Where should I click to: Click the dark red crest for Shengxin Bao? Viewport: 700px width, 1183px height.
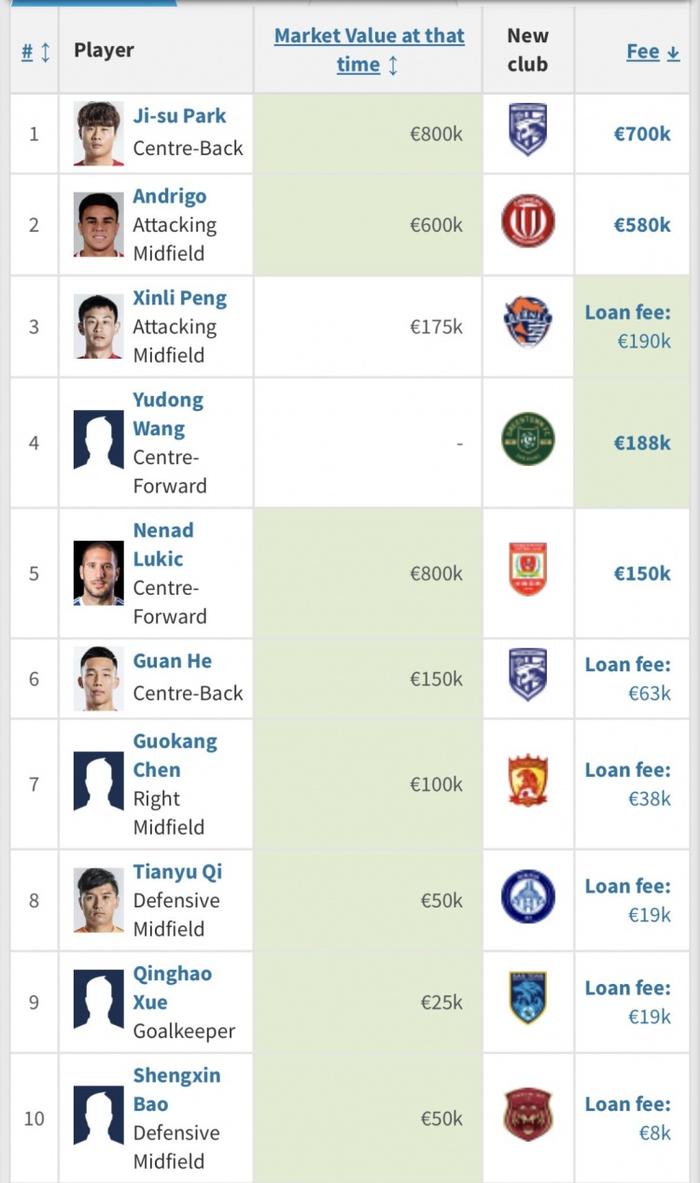[x=528, y=1114]
